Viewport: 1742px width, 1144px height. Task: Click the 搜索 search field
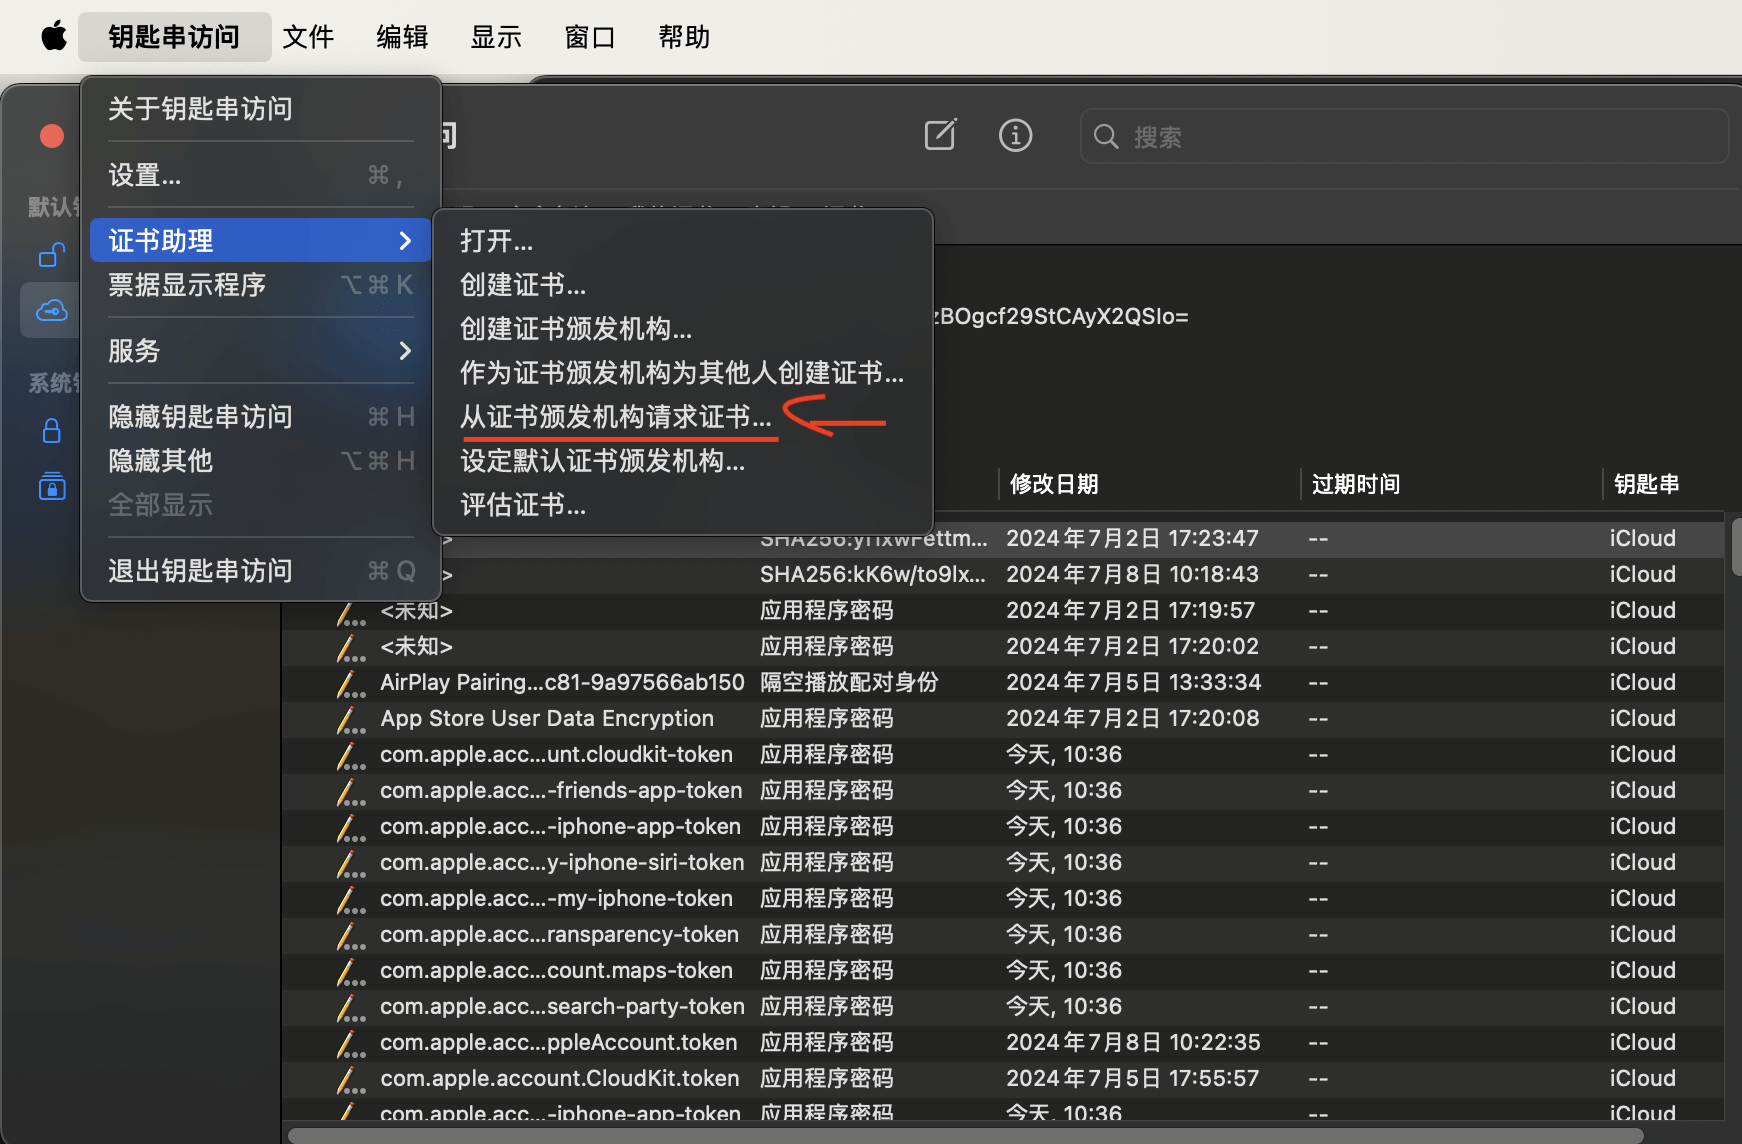point(1404,136)
